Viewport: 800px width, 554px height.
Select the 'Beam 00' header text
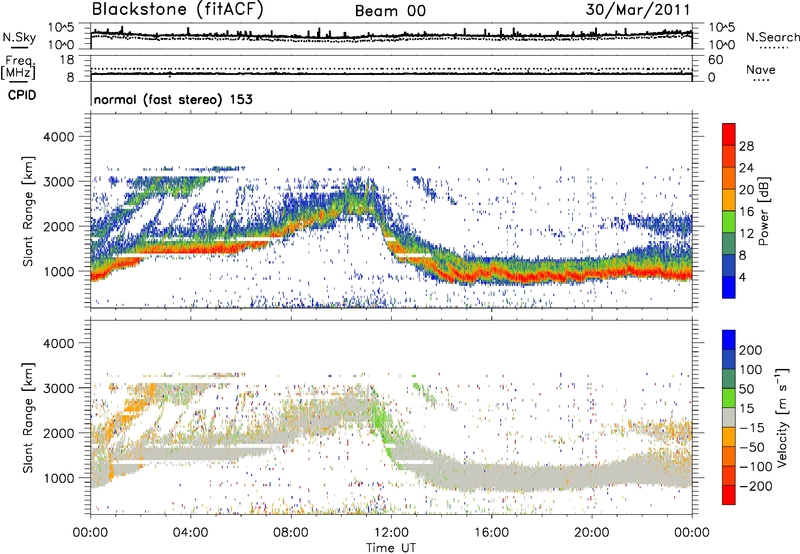pyautogui.click(x=390, y=11)
